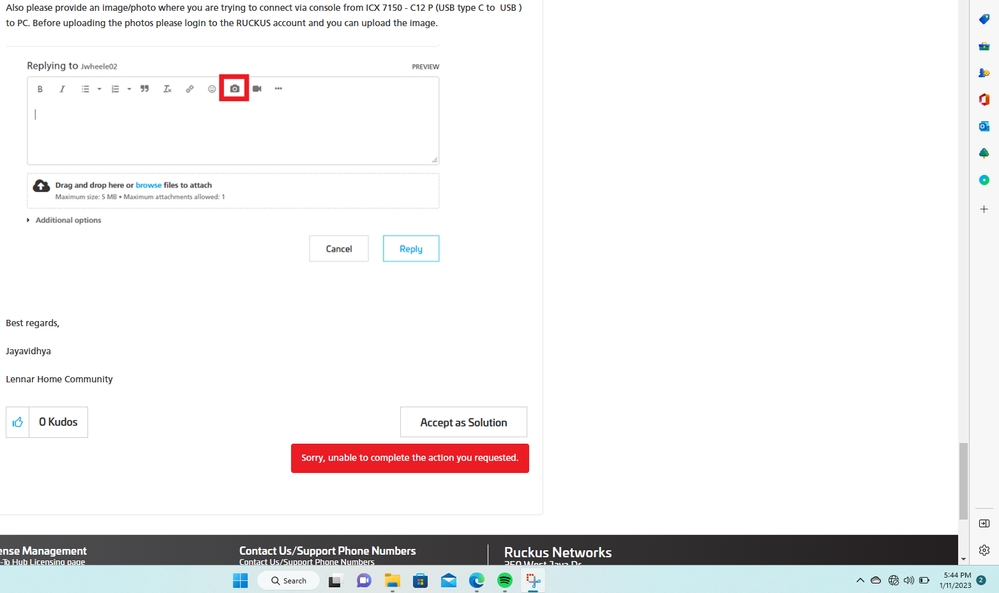Viewport: 999px width, 593px height.
Task: Open the emoji picker
Action: tap(212, 89)
